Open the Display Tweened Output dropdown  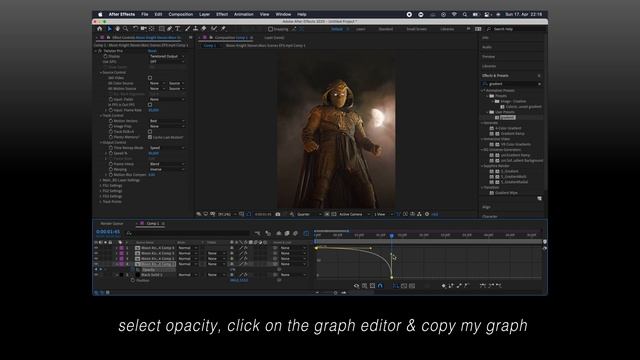(167, 56)
